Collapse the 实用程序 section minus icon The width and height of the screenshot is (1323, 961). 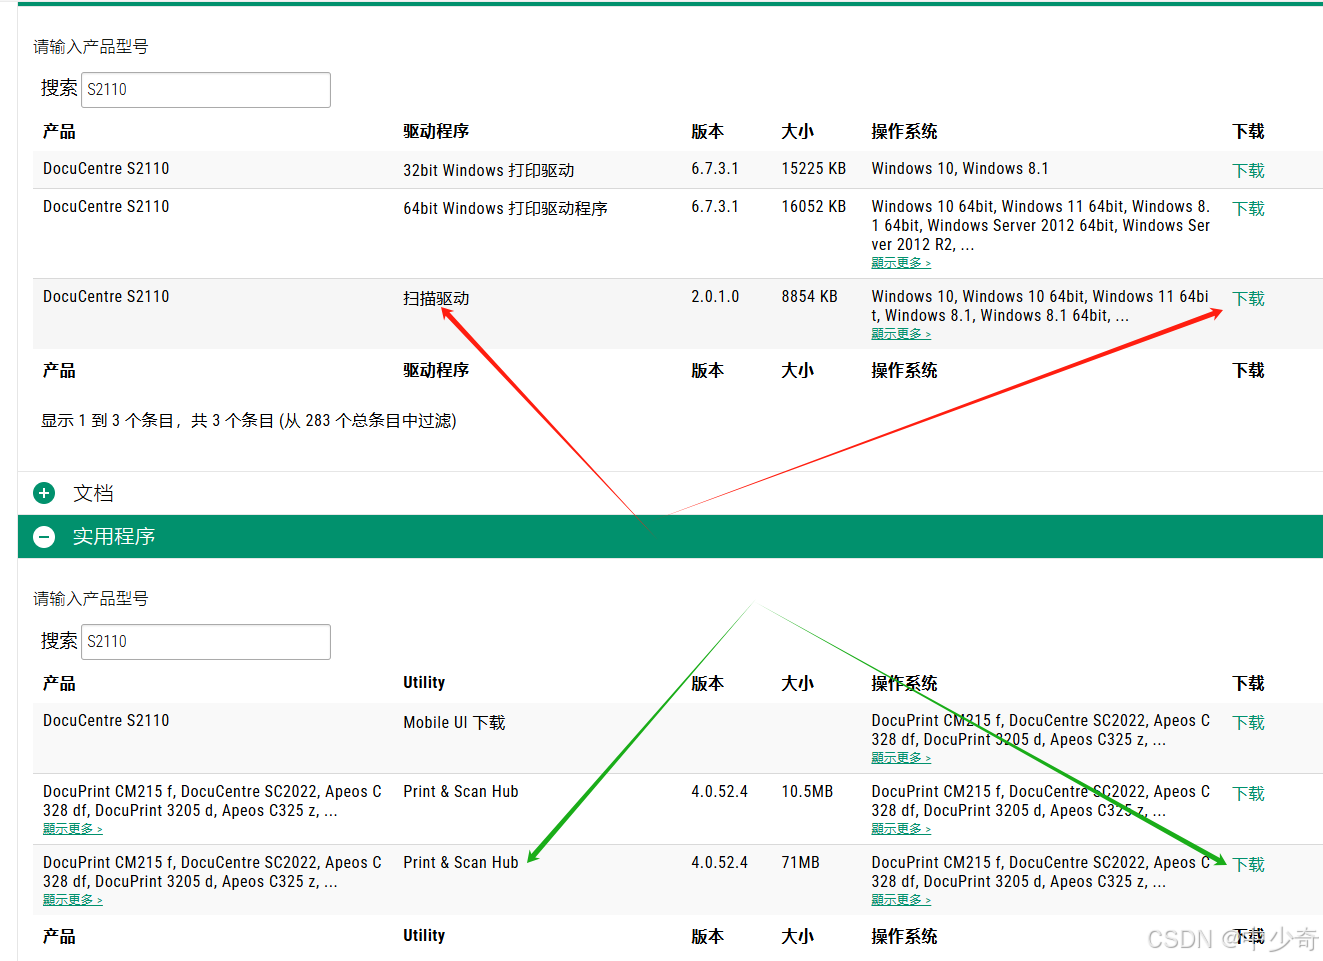point(44,537)
